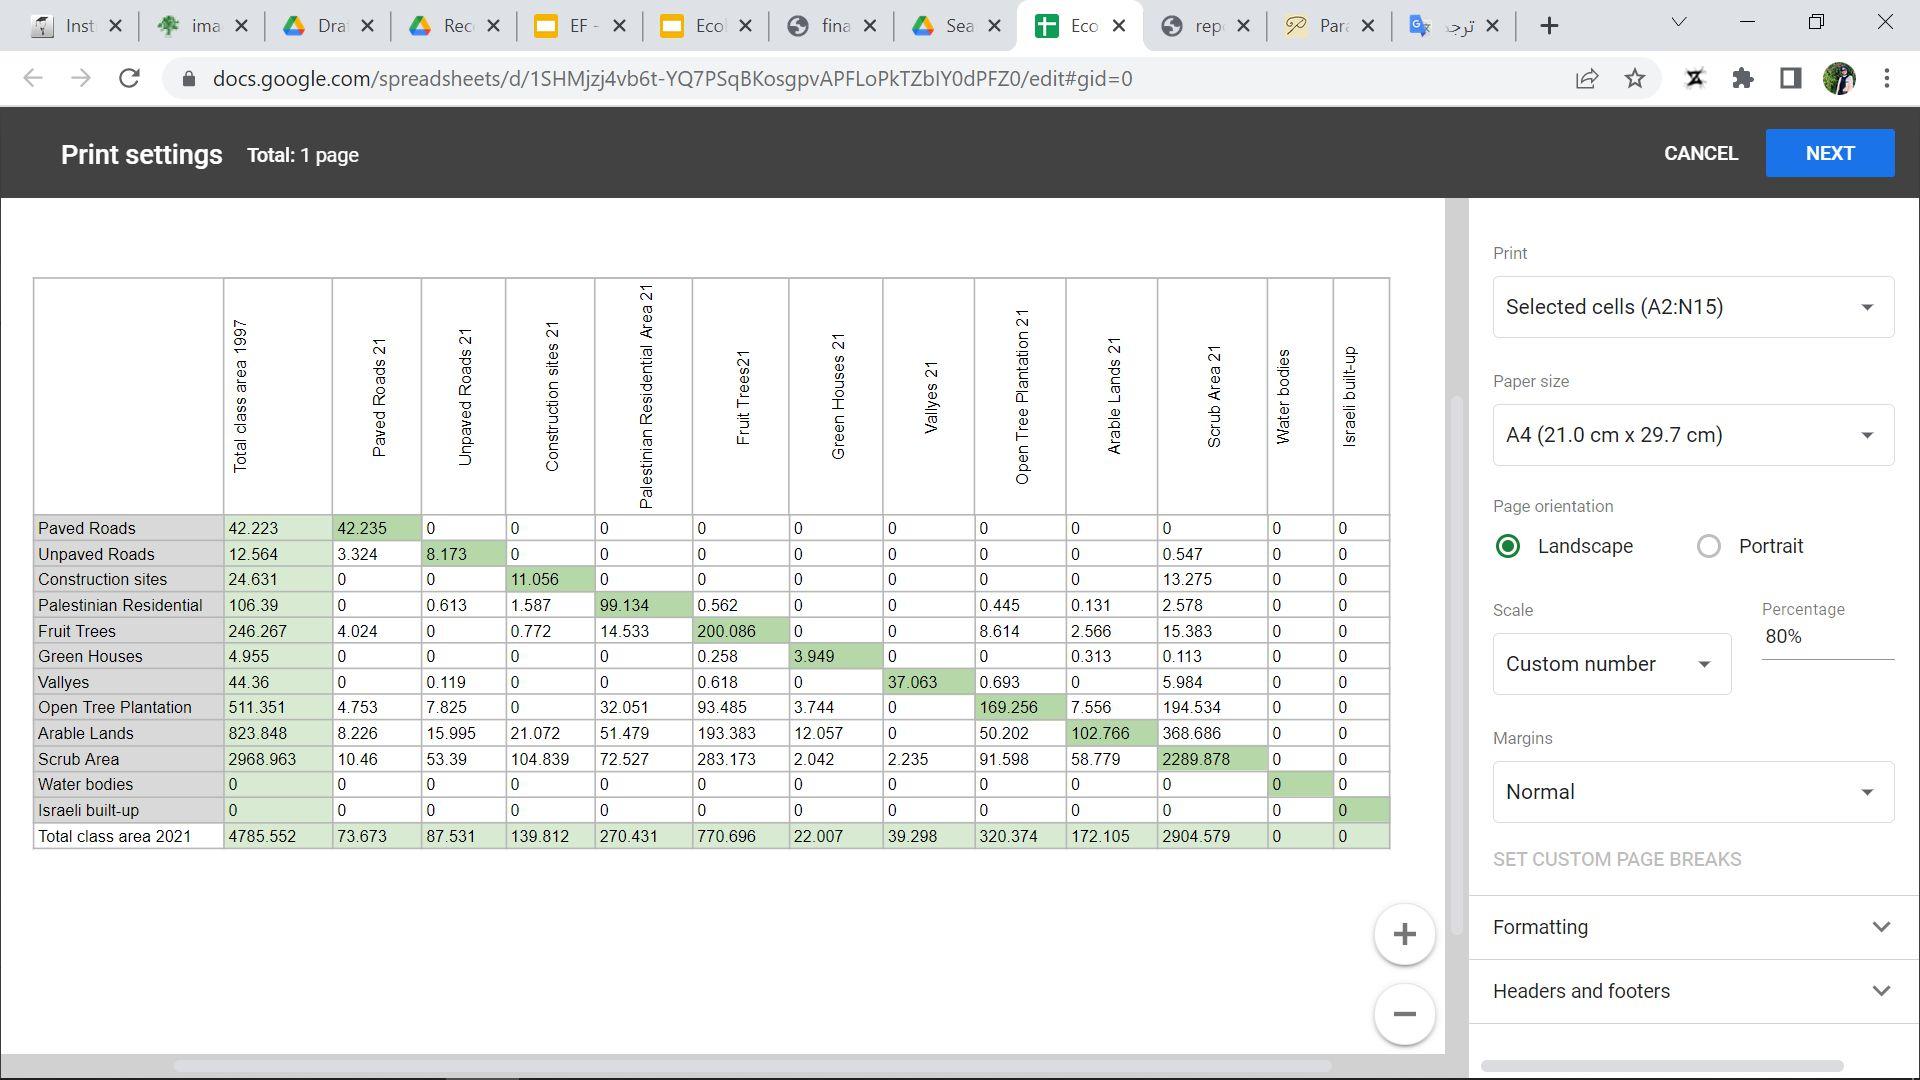Viewport: 1920px width, 1080px height.
Task: Click the browser reload icon
Action: [x=129, y=78]
